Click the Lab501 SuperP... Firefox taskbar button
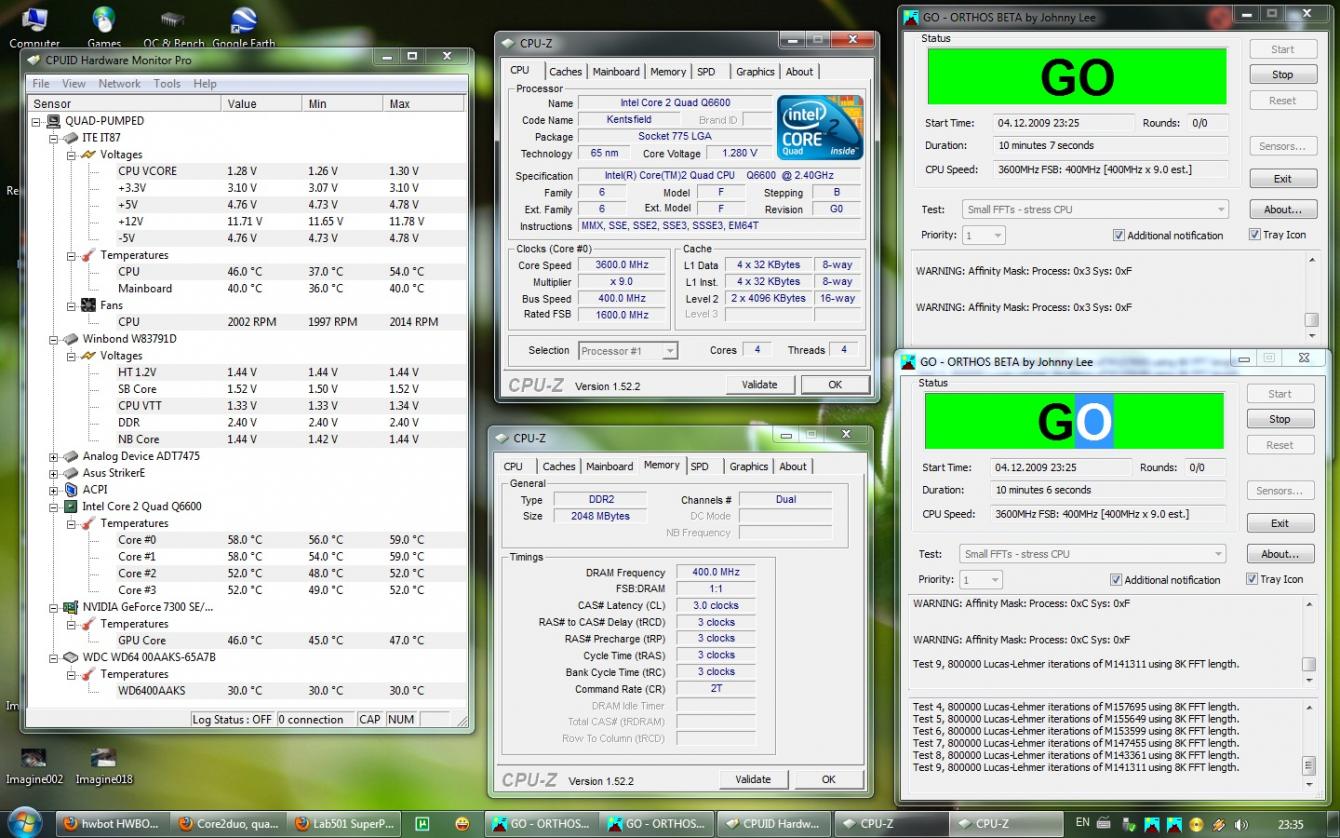The image size is (1340, 838). 345,824
